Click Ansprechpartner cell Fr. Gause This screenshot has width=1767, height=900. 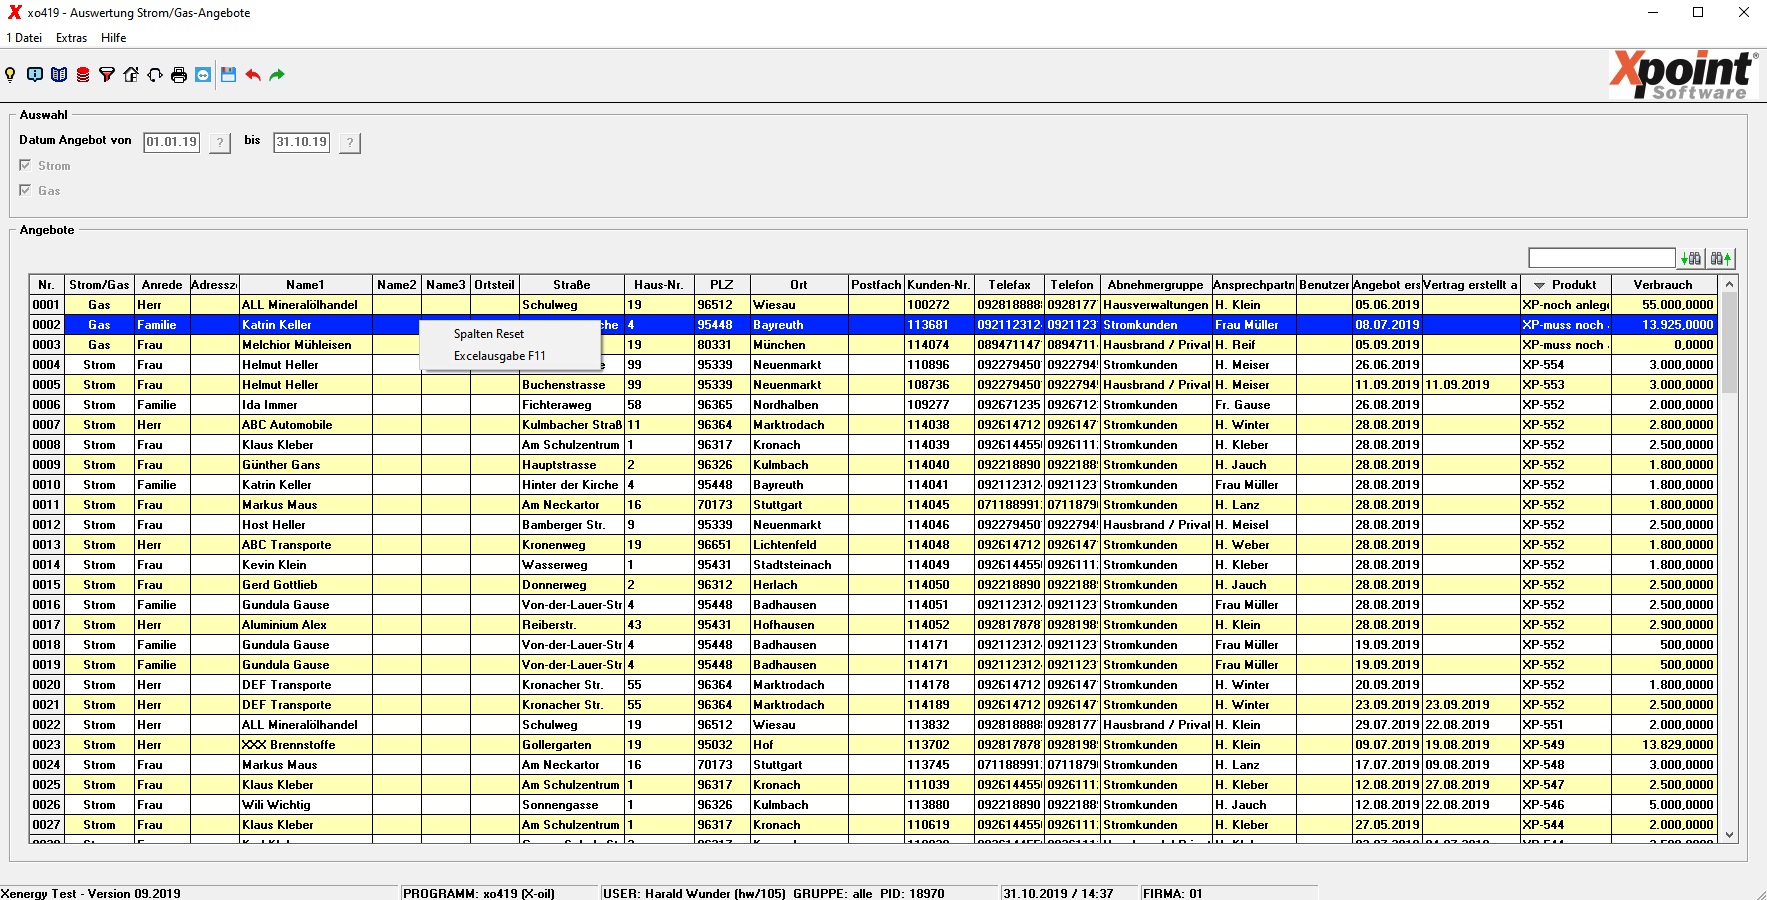pos(1255,405)
